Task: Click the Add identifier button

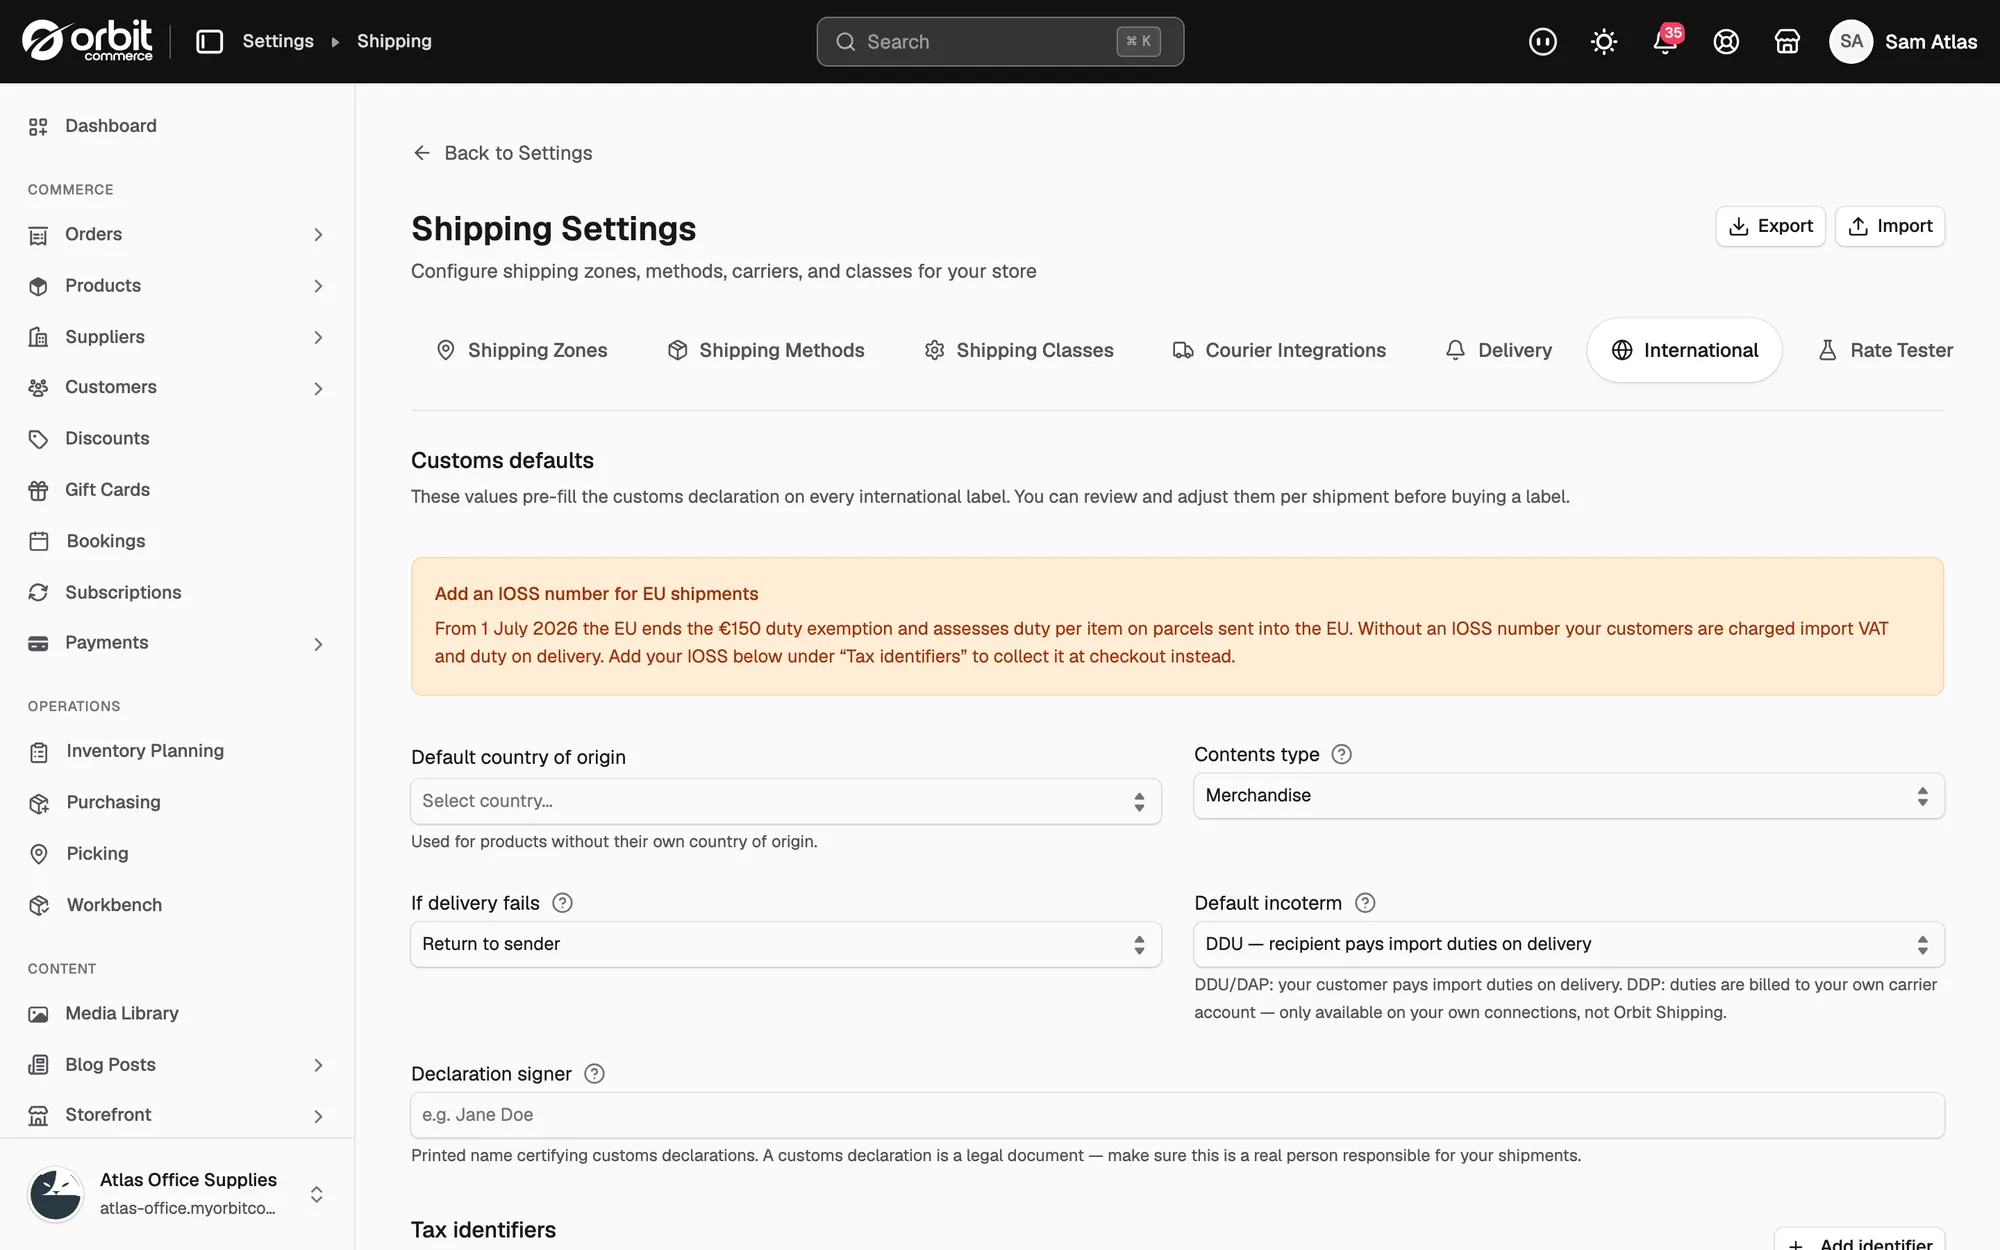Action: coord(1860,1240)
